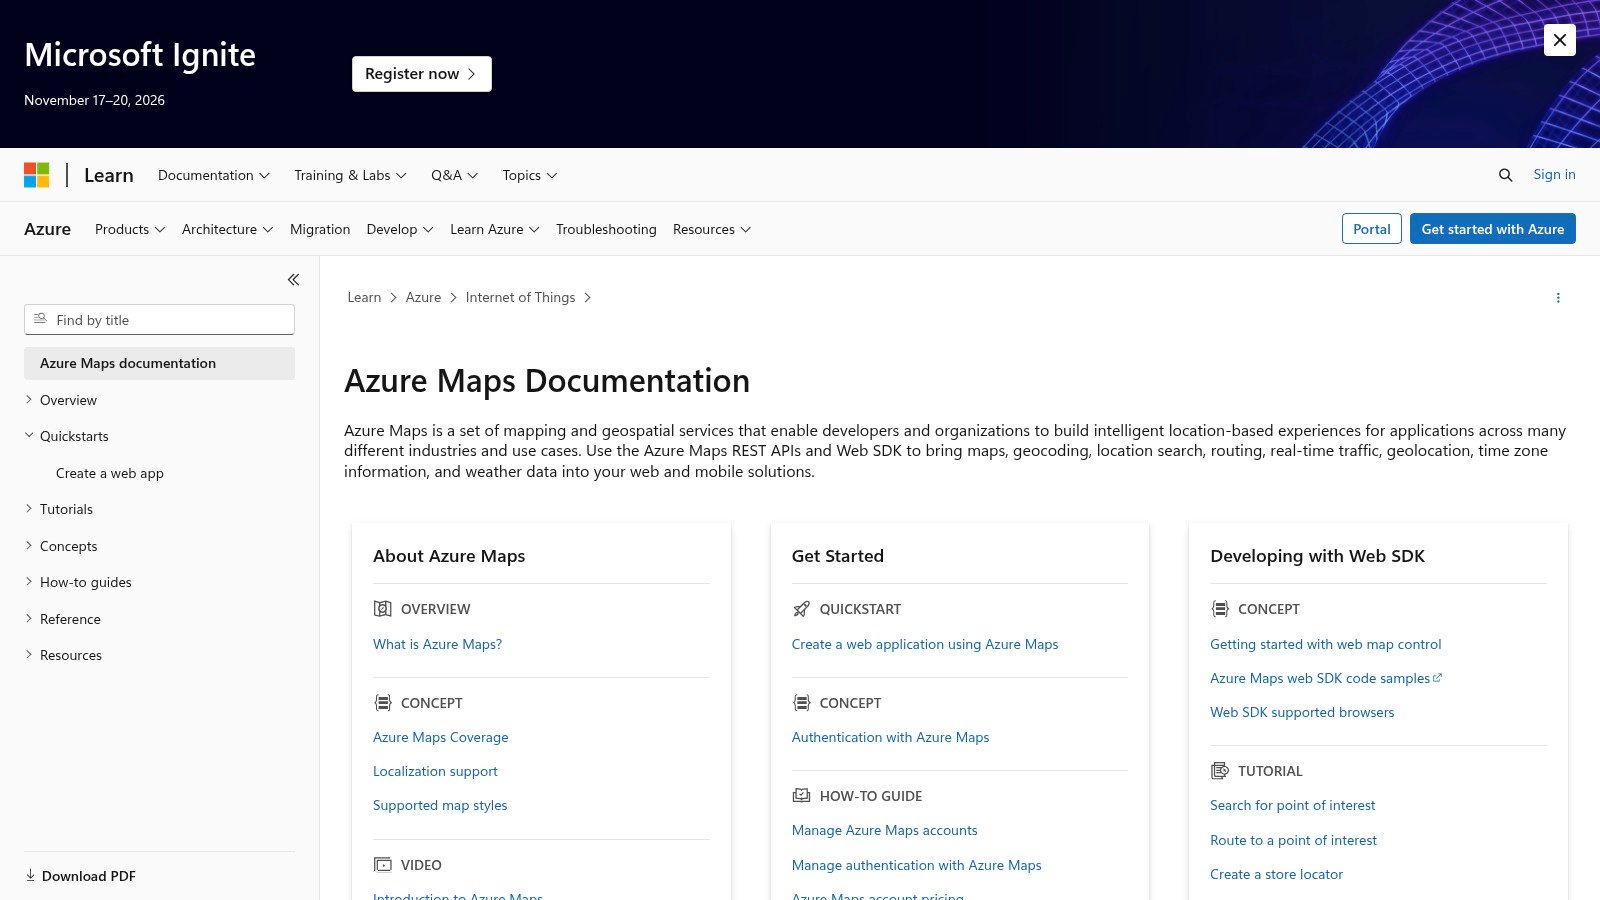Click Internet of Things breadcrumb
The image size is (1600, 900).
coord(520,297)
